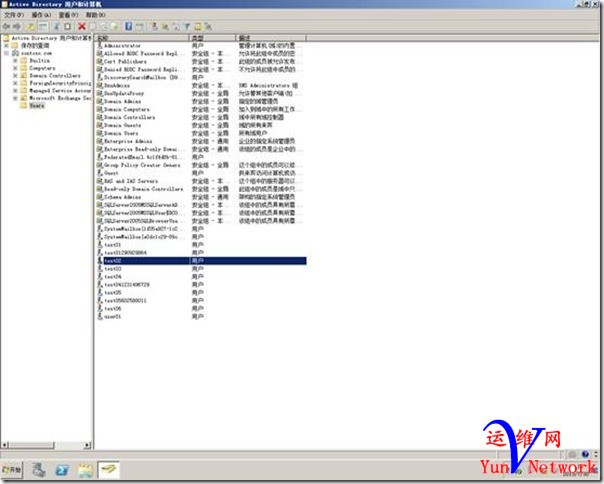Click the Show/Hide console tree icon

pyautogui.click(x=43, y=27)
